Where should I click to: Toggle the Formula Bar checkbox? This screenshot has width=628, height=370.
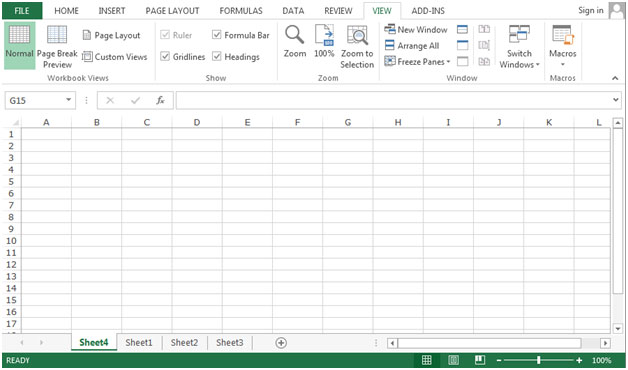(217, 35)
